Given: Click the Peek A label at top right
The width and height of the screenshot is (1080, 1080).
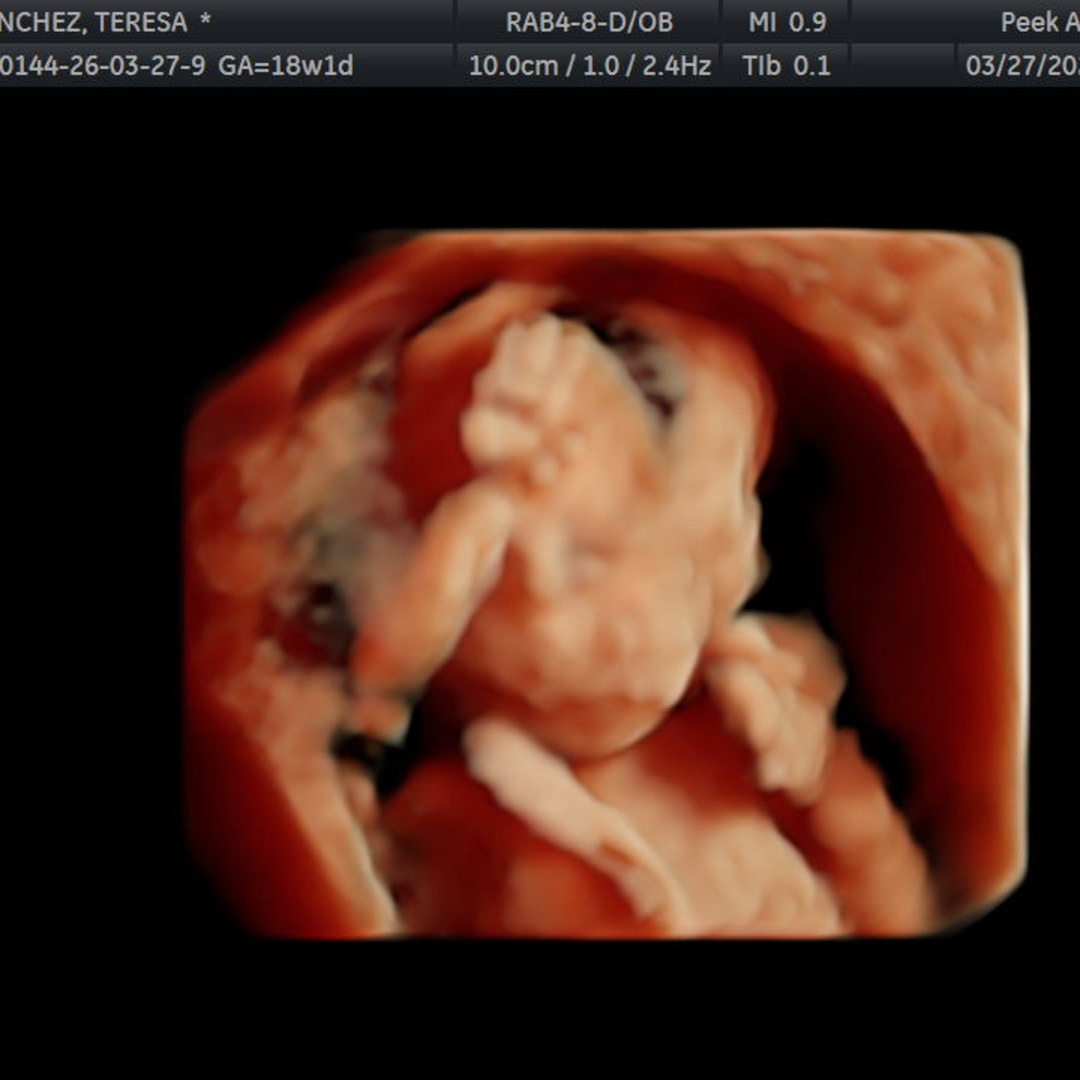Looking at the screenshot, I should (1040, 22).
